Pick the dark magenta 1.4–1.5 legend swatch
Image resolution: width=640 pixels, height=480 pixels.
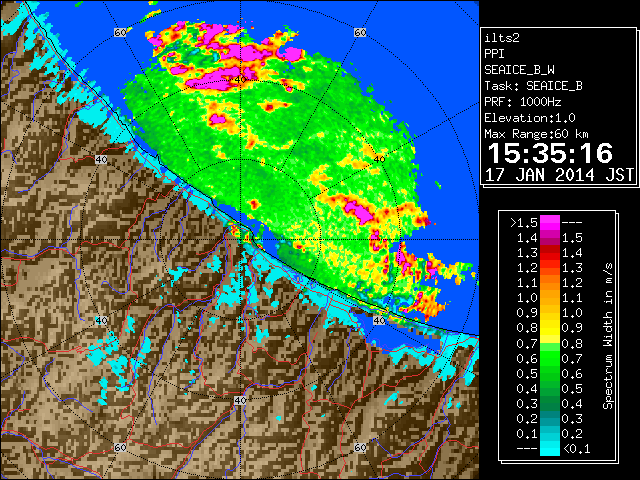(550, 238)
